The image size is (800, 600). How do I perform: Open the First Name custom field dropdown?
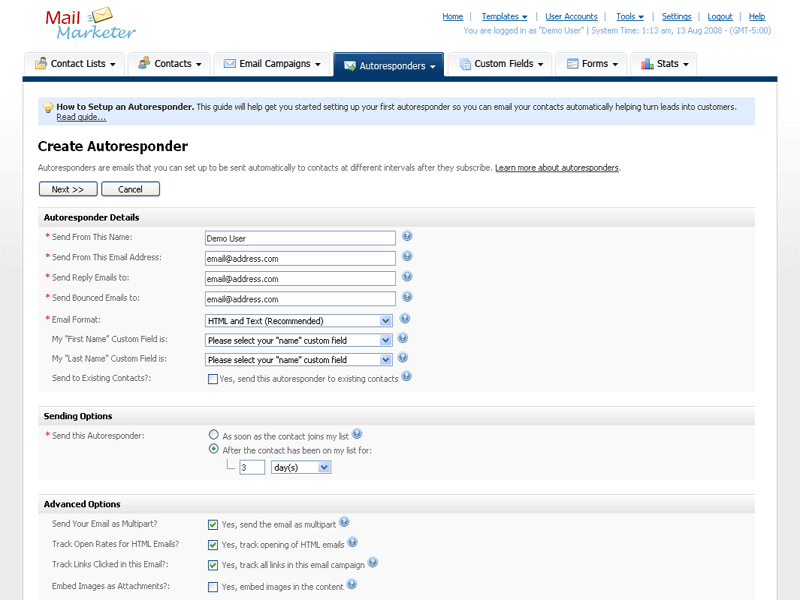298,340
